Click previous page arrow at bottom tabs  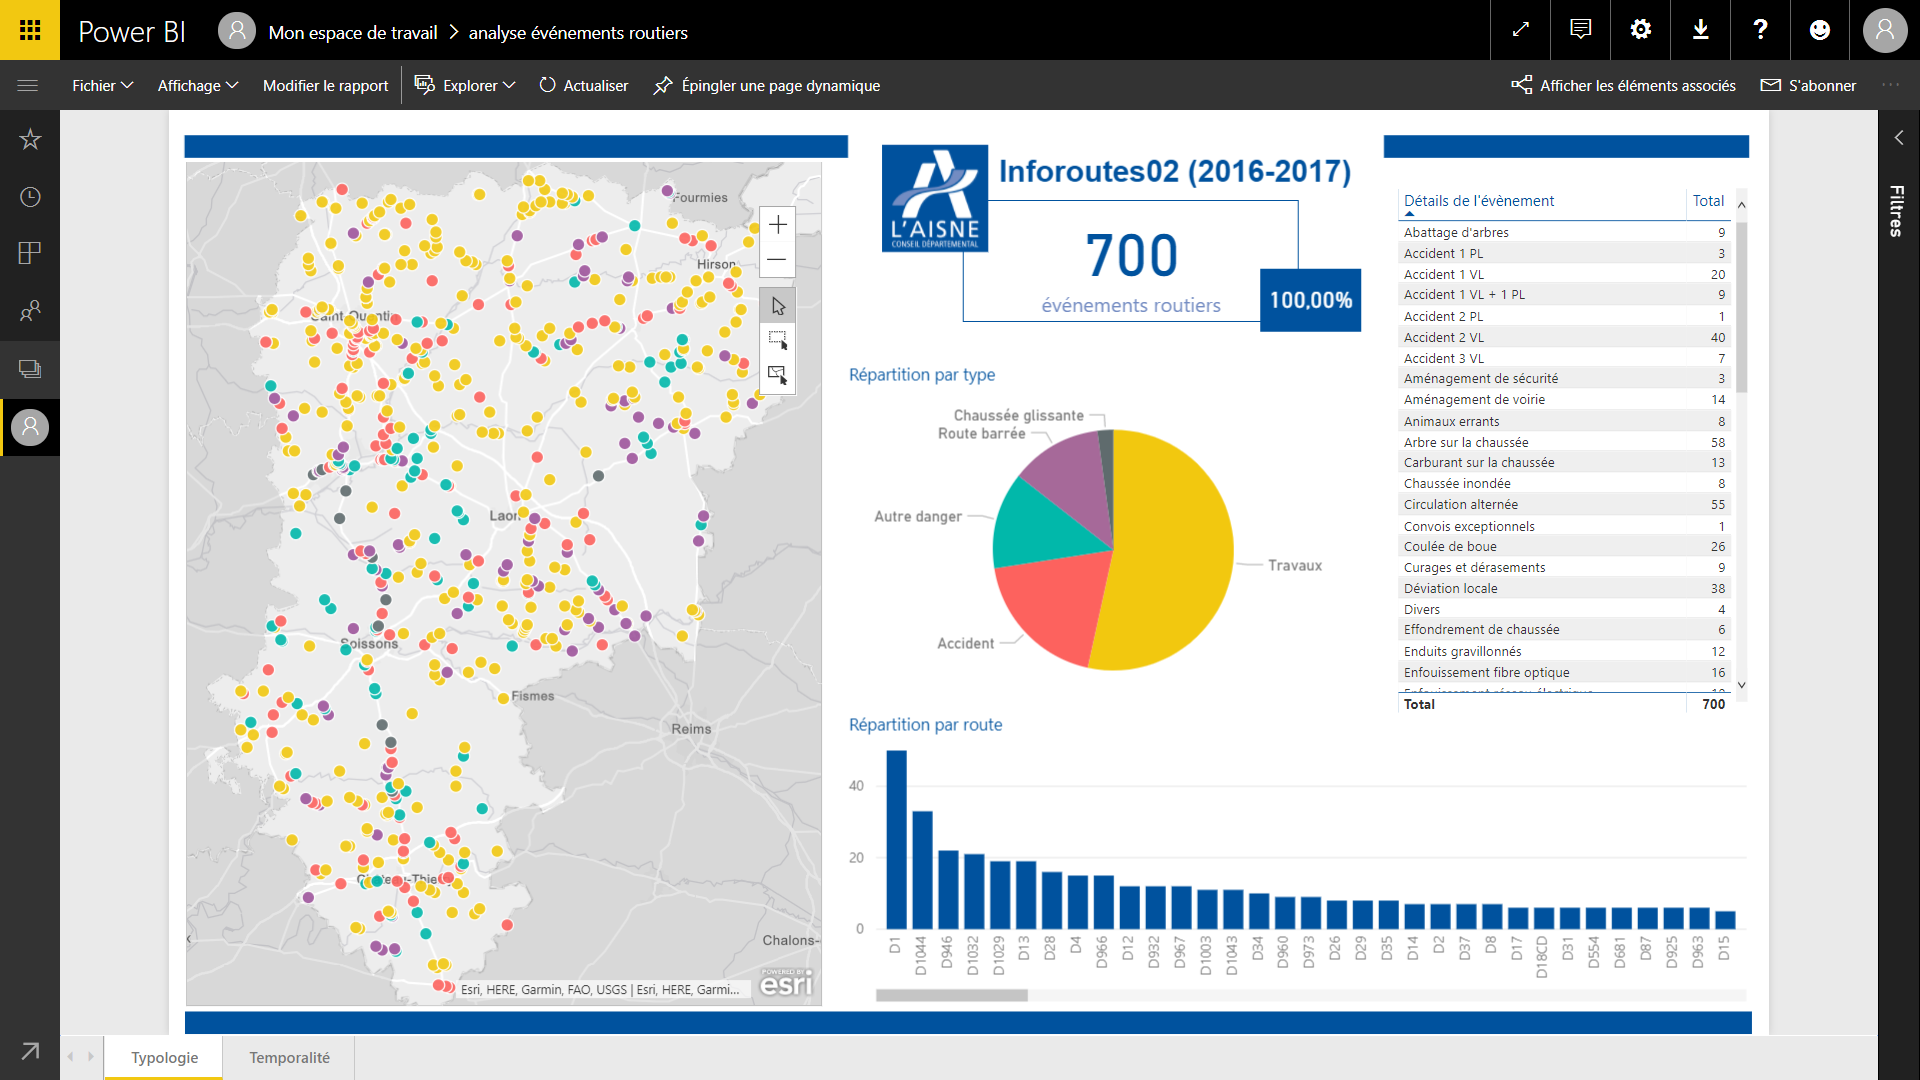(x=70, y=1057)
